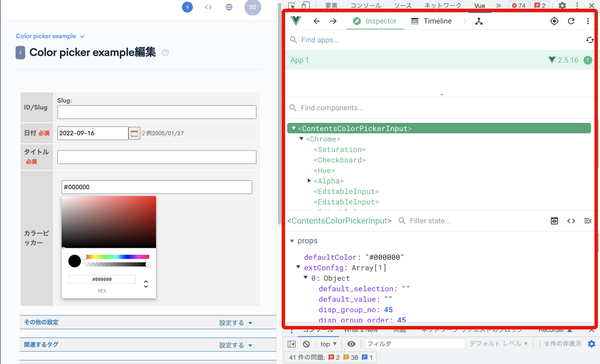Expand 関連するタグ with the 設定する dropdown
The width and height of the screenshot is (600, 364).
click(235, 345)
